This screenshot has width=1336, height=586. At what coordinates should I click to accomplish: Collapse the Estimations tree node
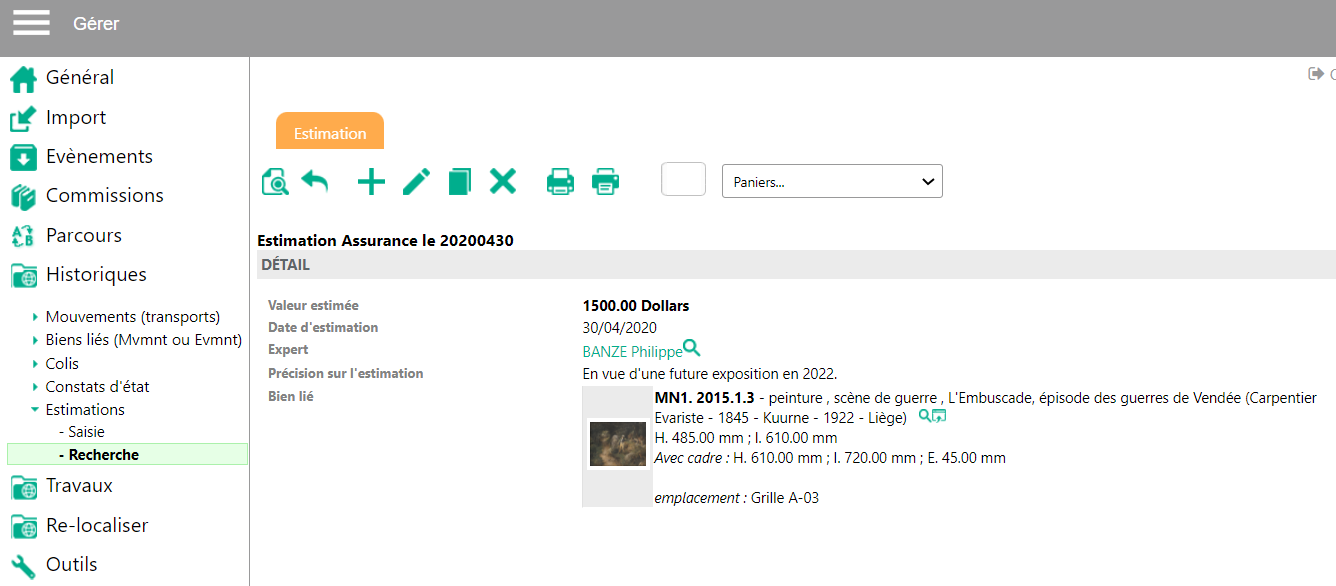(35, 409)
